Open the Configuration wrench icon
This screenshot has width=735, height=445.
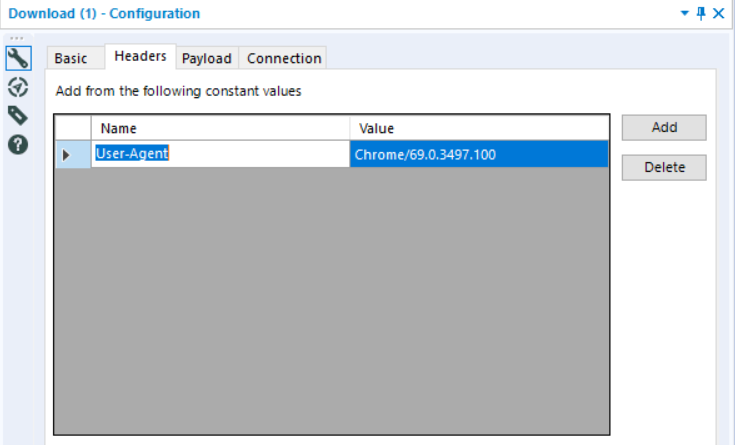point(17,58)
